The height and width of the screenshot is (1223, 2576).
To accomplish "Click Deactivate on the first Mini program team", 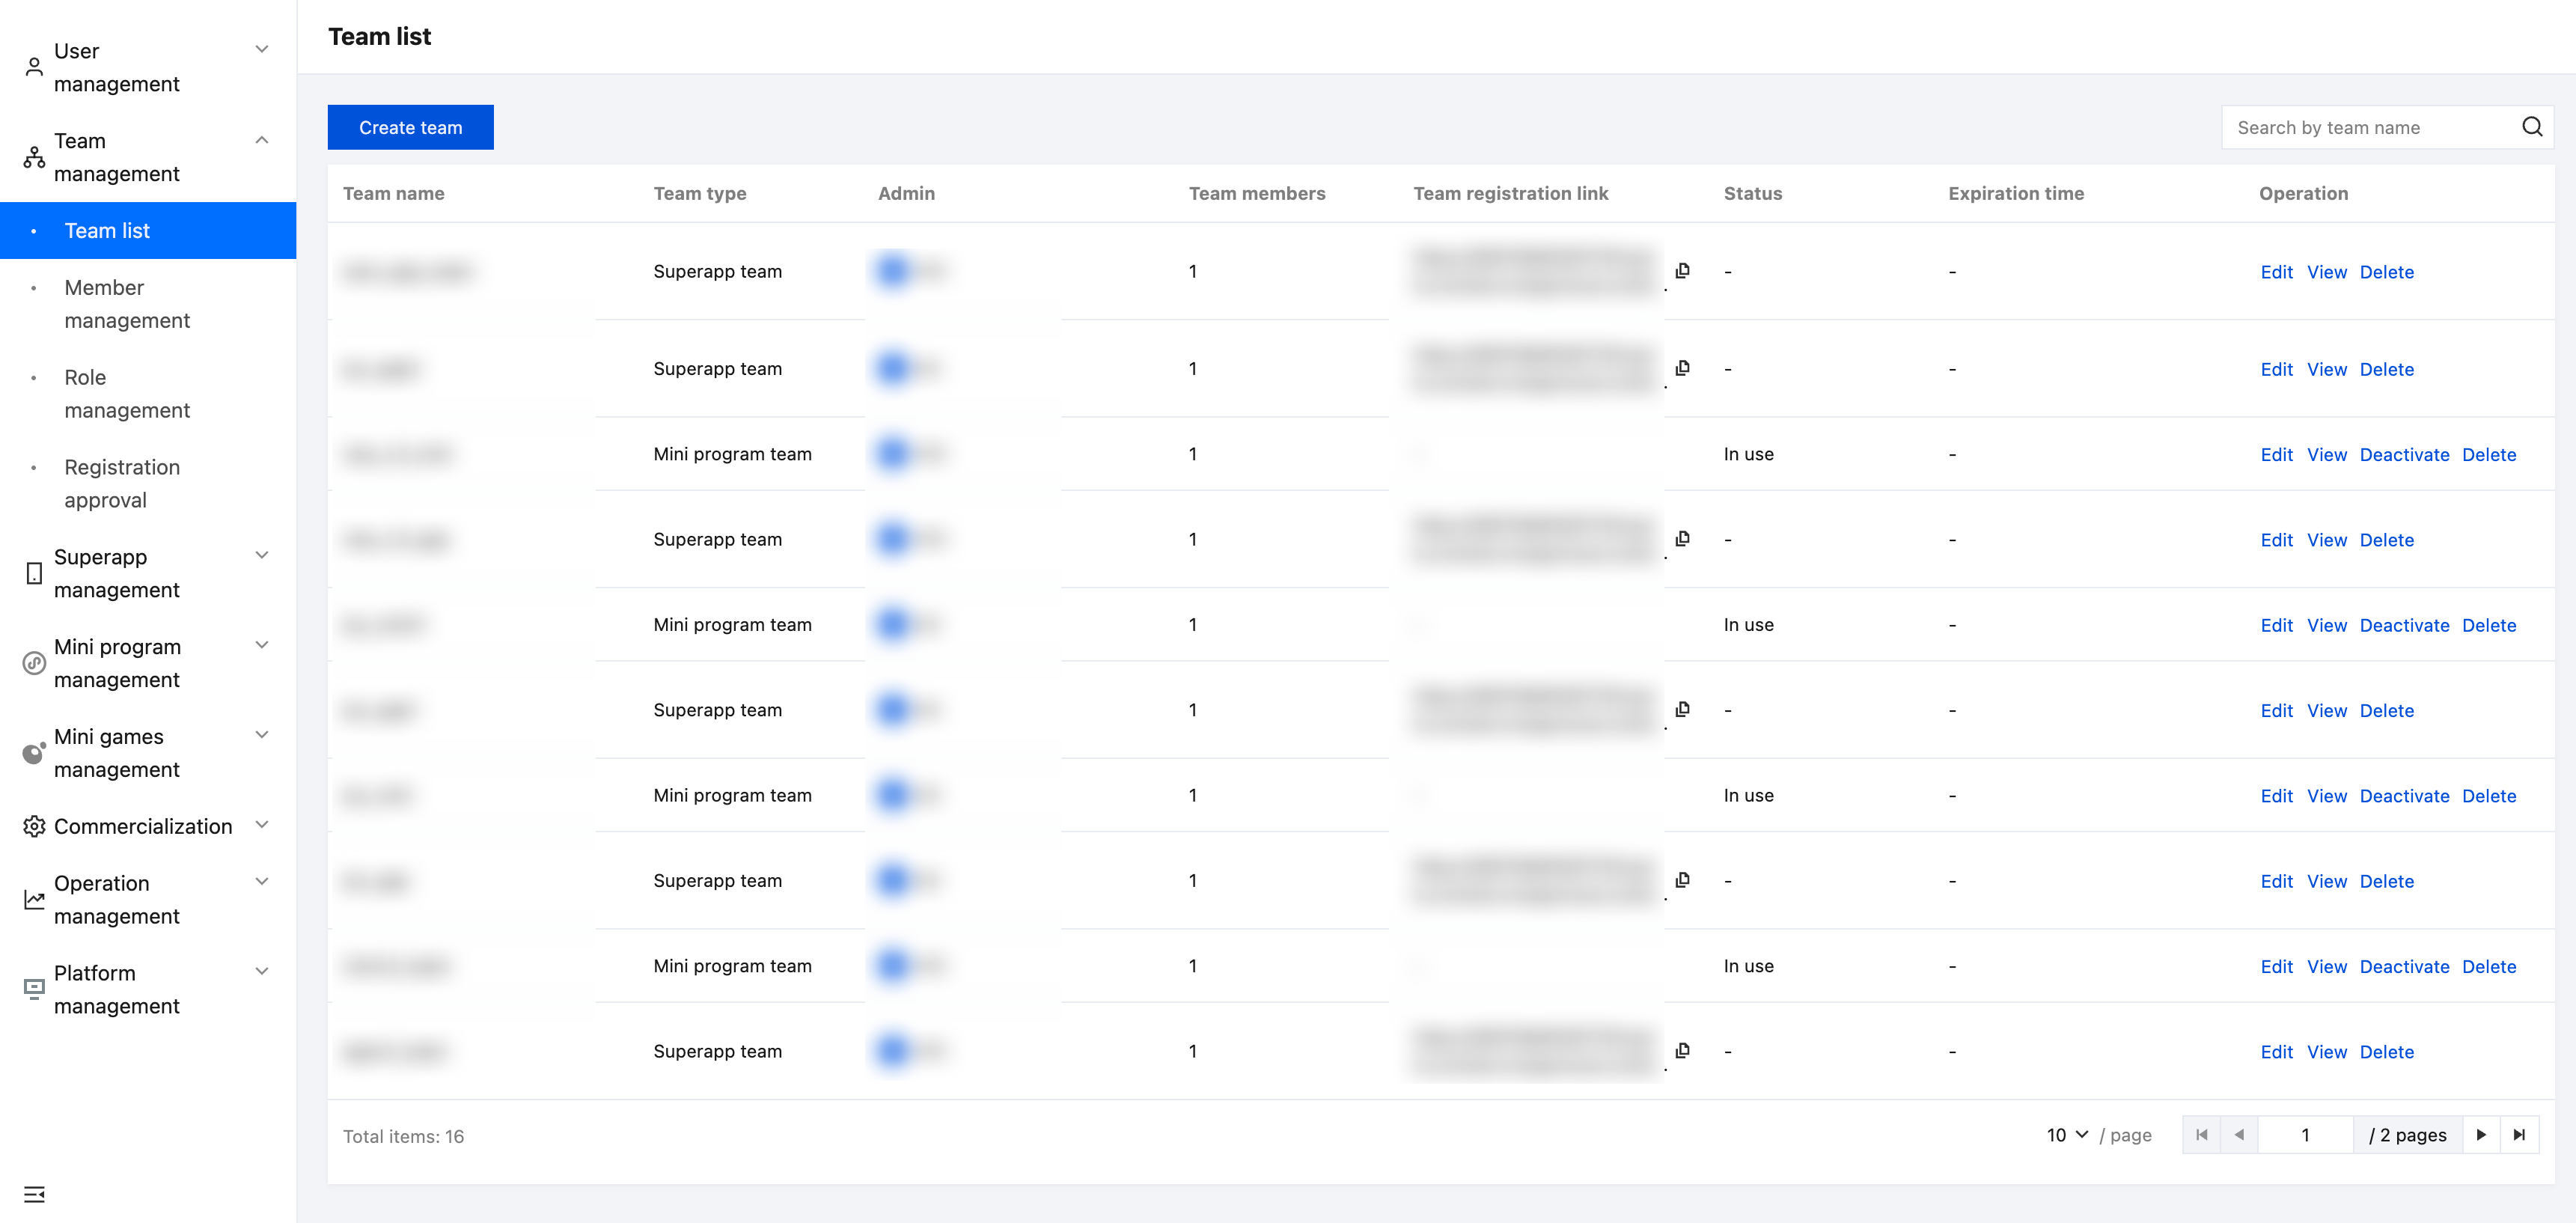I will [x=2403, y=455].
